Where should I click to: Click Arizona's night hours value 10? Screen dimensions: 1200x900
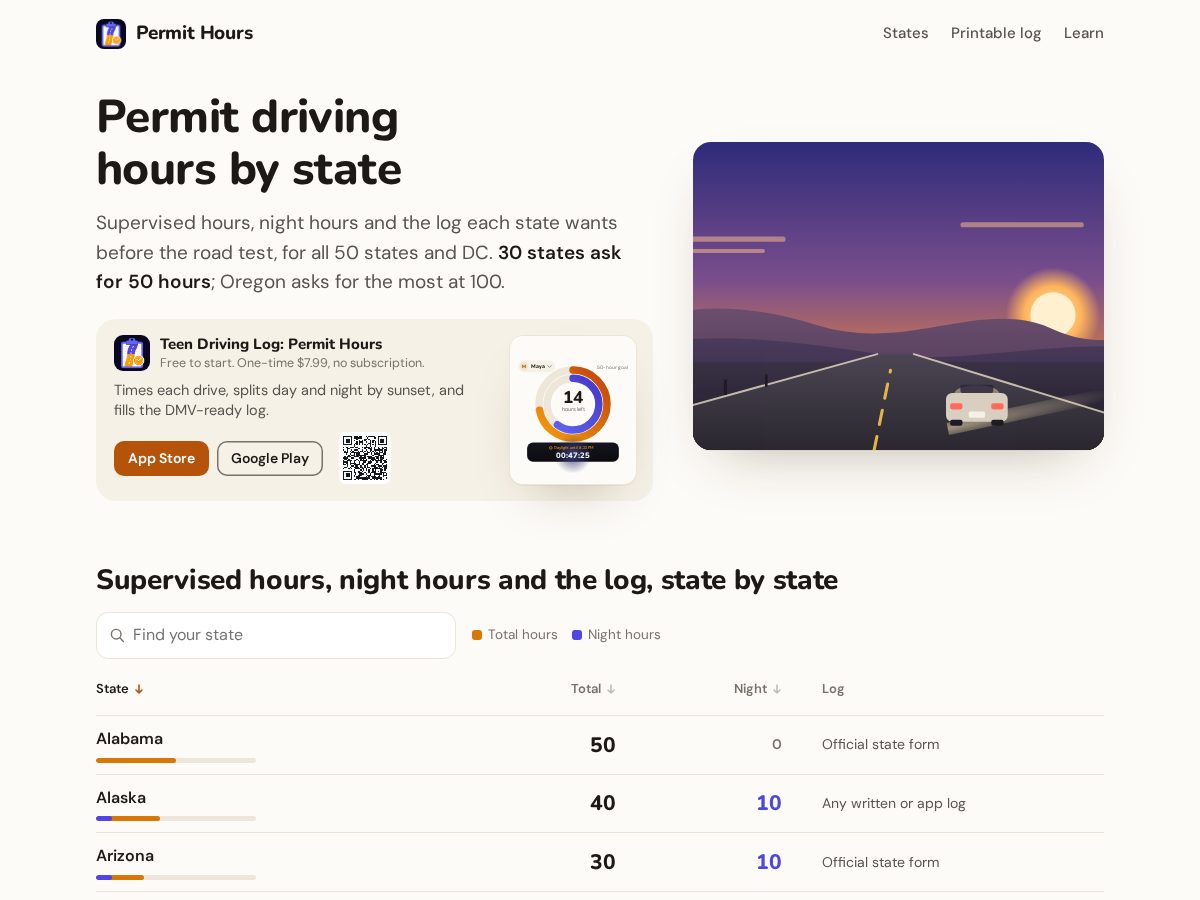(769, 862)
